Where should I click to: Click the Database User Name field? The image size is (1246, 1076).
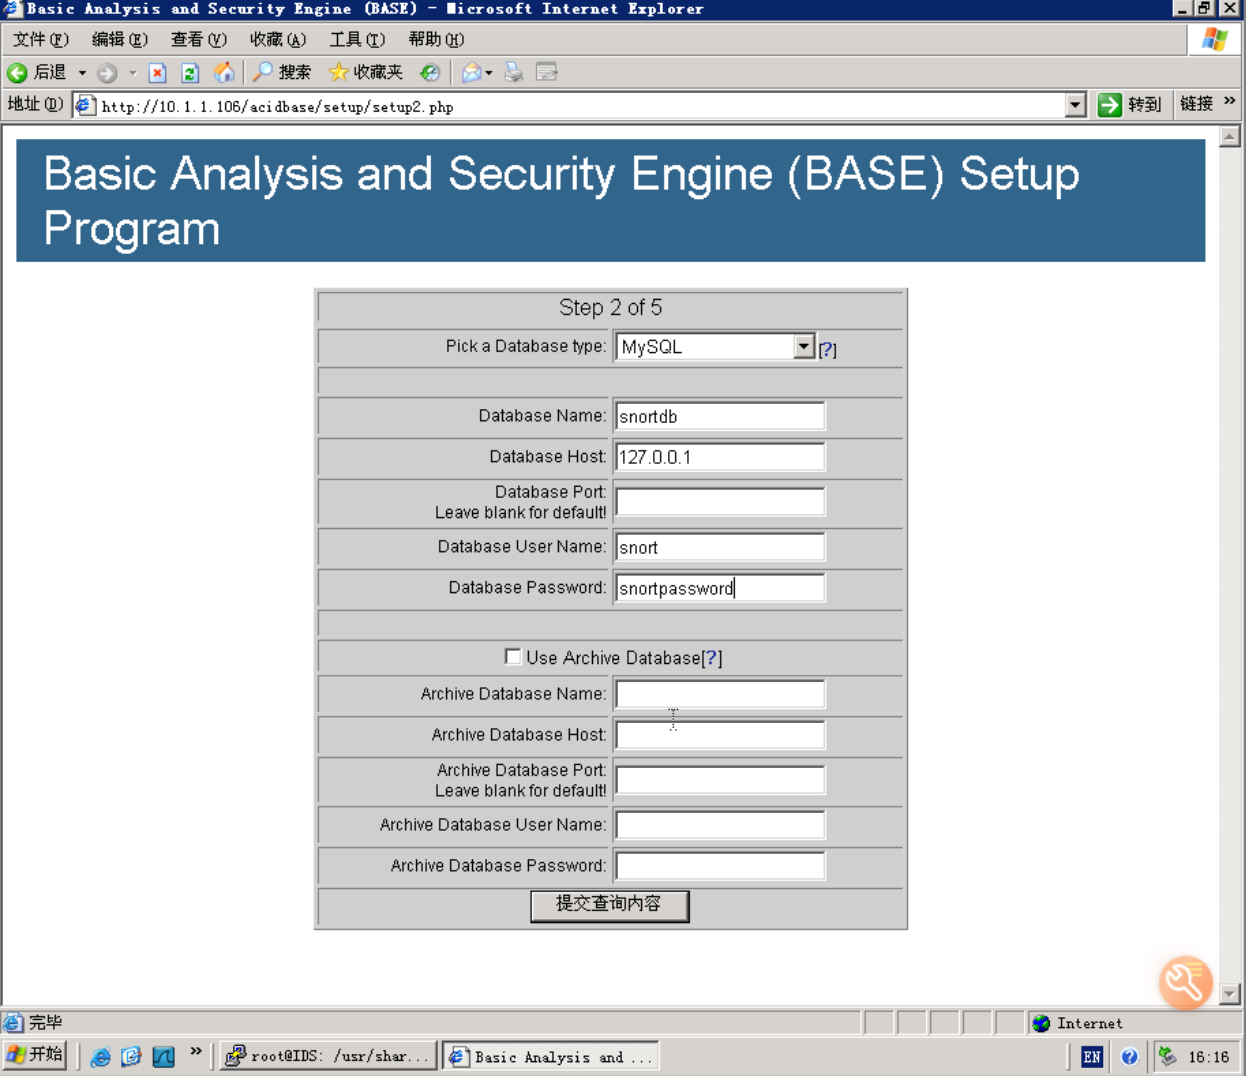pyautogui.click(x=720, y=547)
